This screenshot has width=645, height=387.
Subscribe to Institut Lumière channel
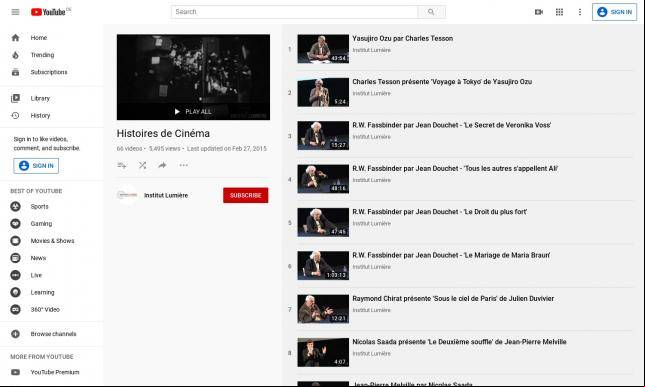[246, 195]
